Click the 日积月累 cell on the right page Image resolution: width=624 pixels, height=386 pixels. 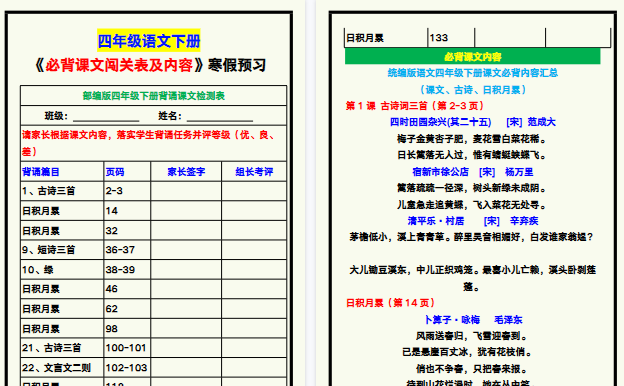pos(386,38)
